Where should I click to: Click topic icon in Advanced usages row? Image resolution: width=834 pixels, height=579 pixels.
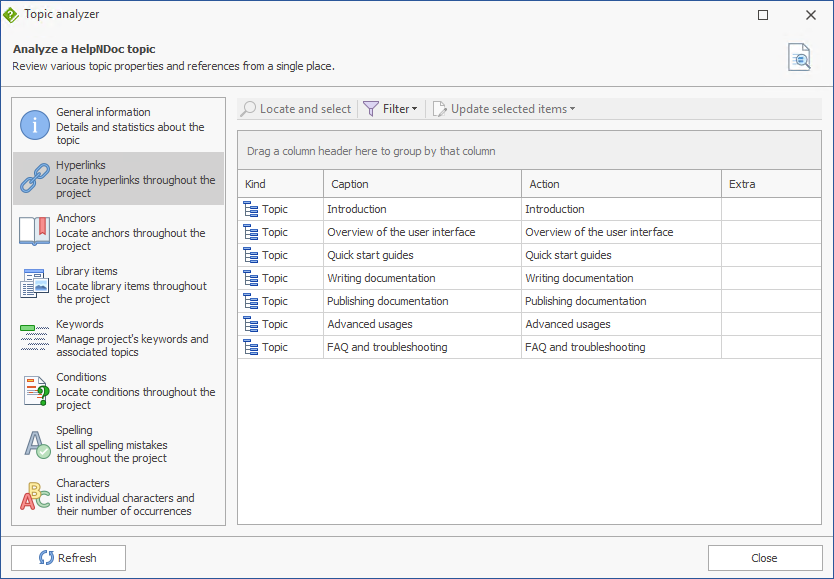251,324
